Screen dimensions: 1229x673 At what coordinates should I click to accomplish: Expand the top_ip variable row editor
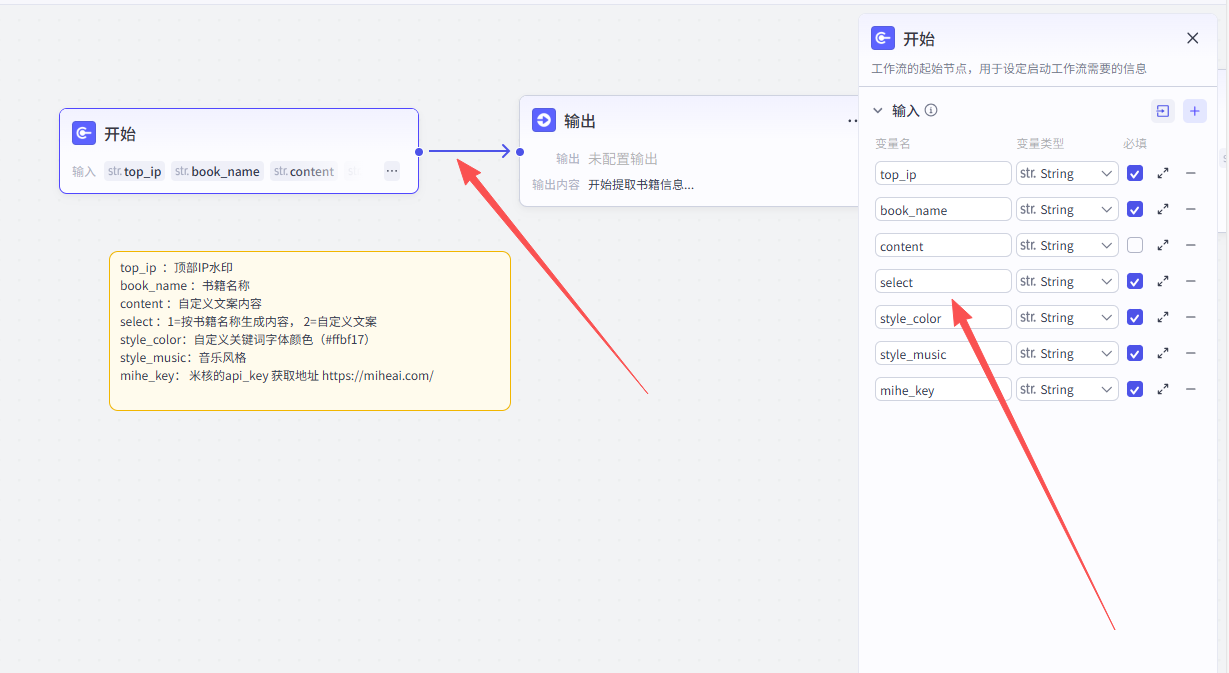coord(1163,174)
